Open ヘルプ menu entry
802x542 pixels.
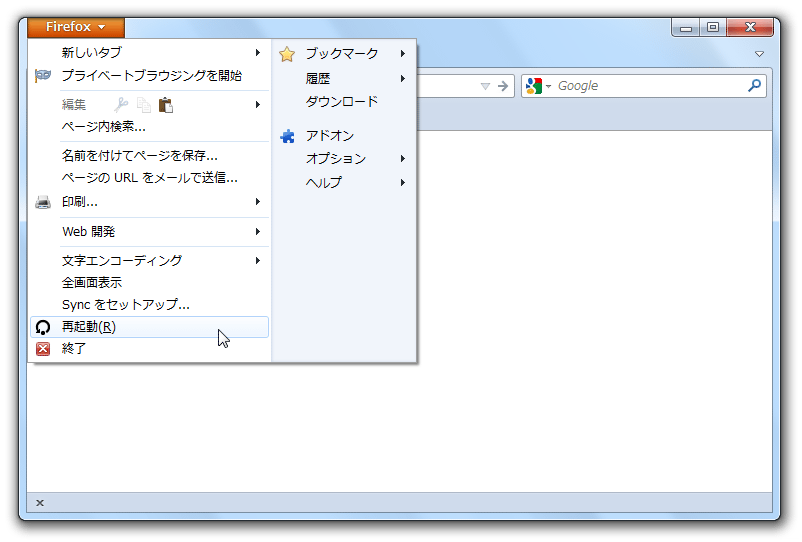point(345,183)
